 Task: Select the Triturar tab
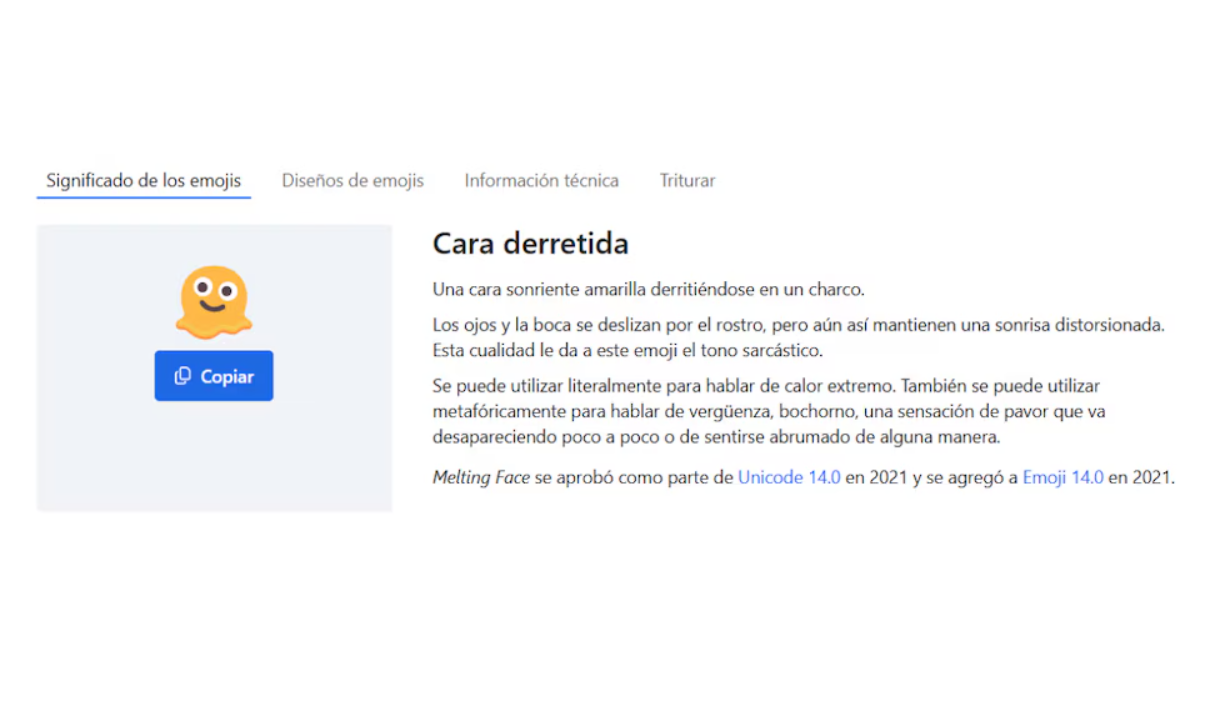coord(687,181)
